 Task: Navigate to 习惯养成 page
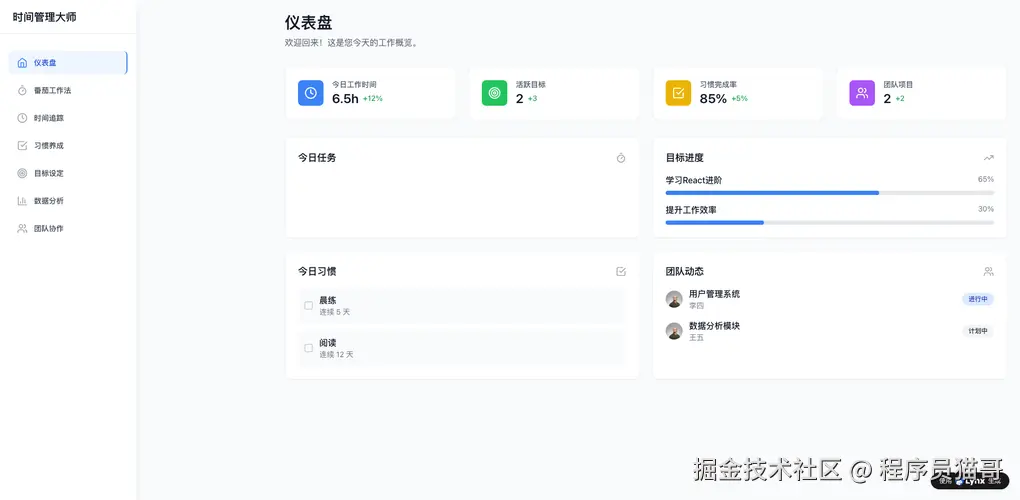[68, 146]
